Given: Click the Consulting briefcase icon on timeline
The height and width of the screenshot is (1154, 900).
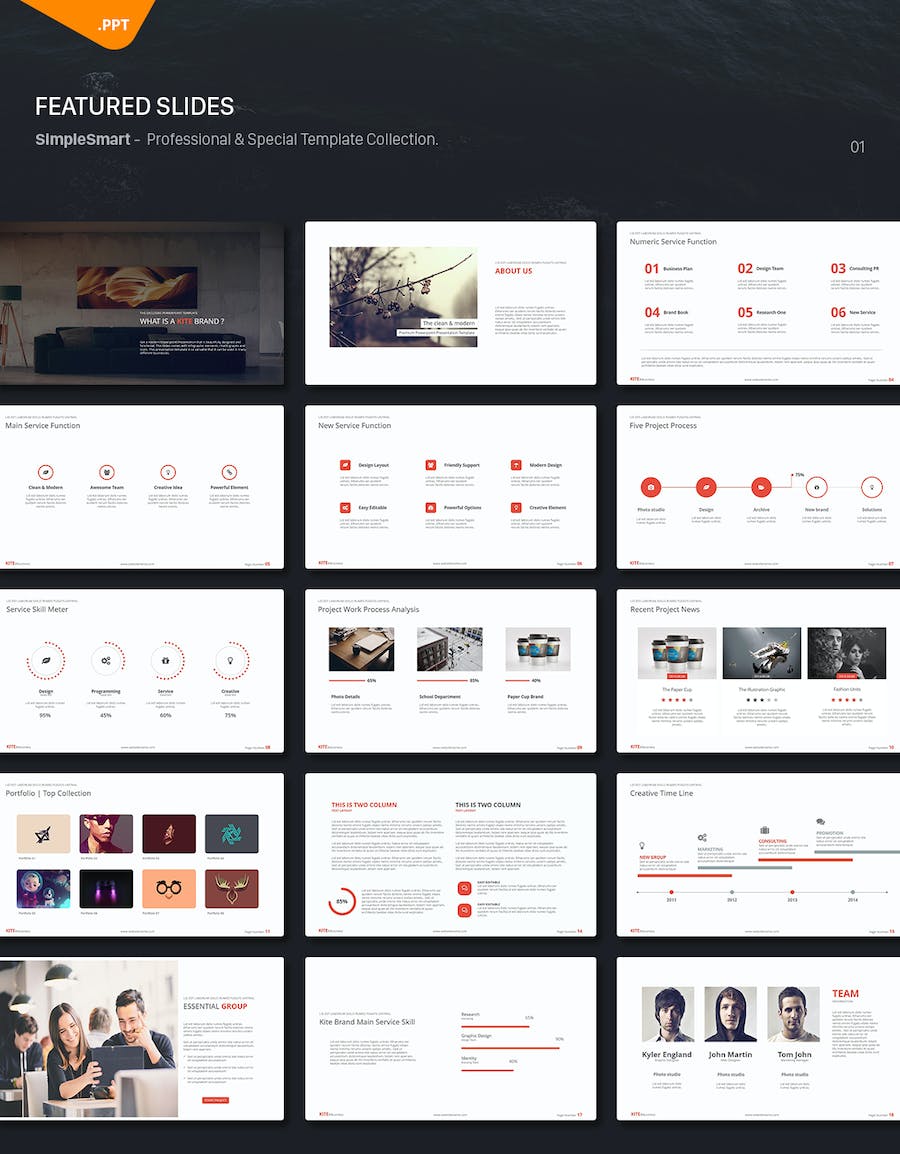Looking at the screenshot, I should pyautogui.click(x=765, y=830).
